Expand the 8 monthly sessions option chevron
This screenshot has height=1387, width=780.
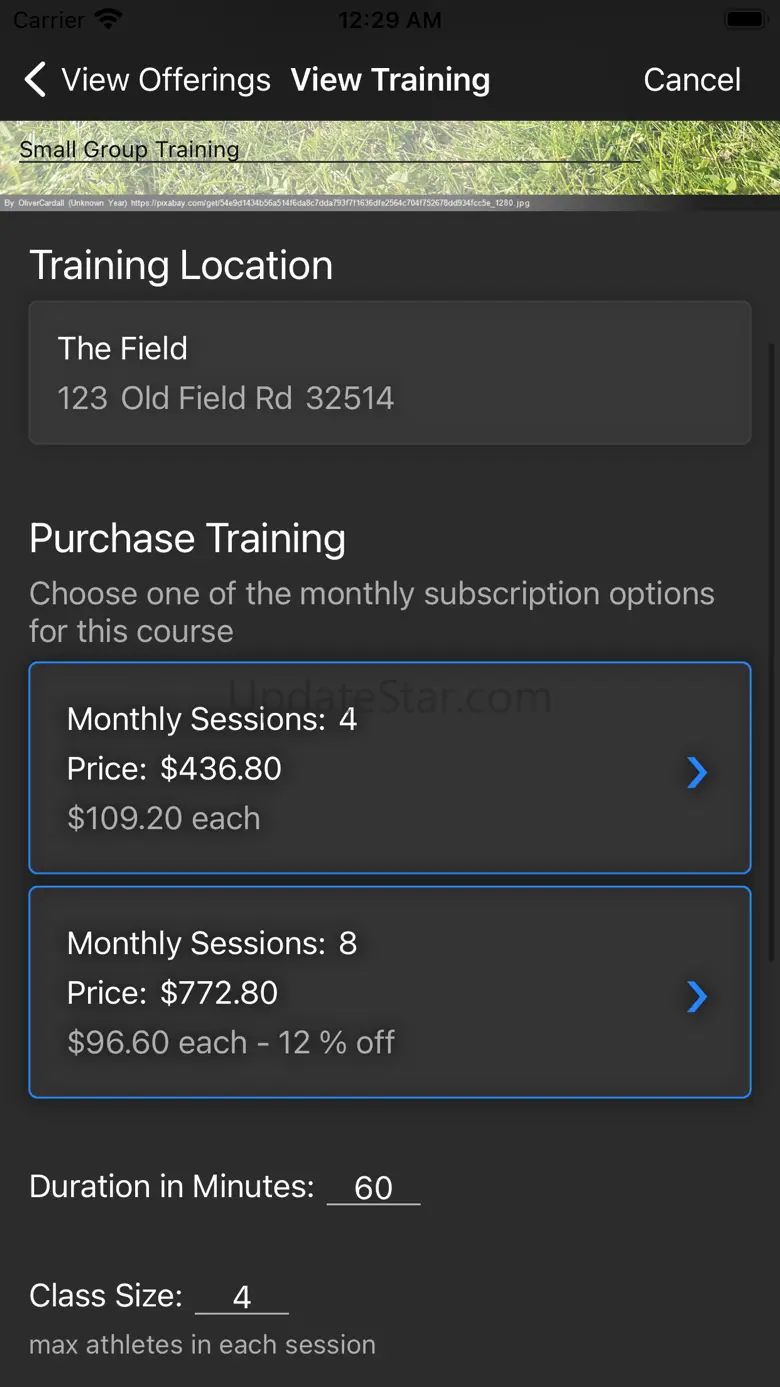[x=697, y=996]
